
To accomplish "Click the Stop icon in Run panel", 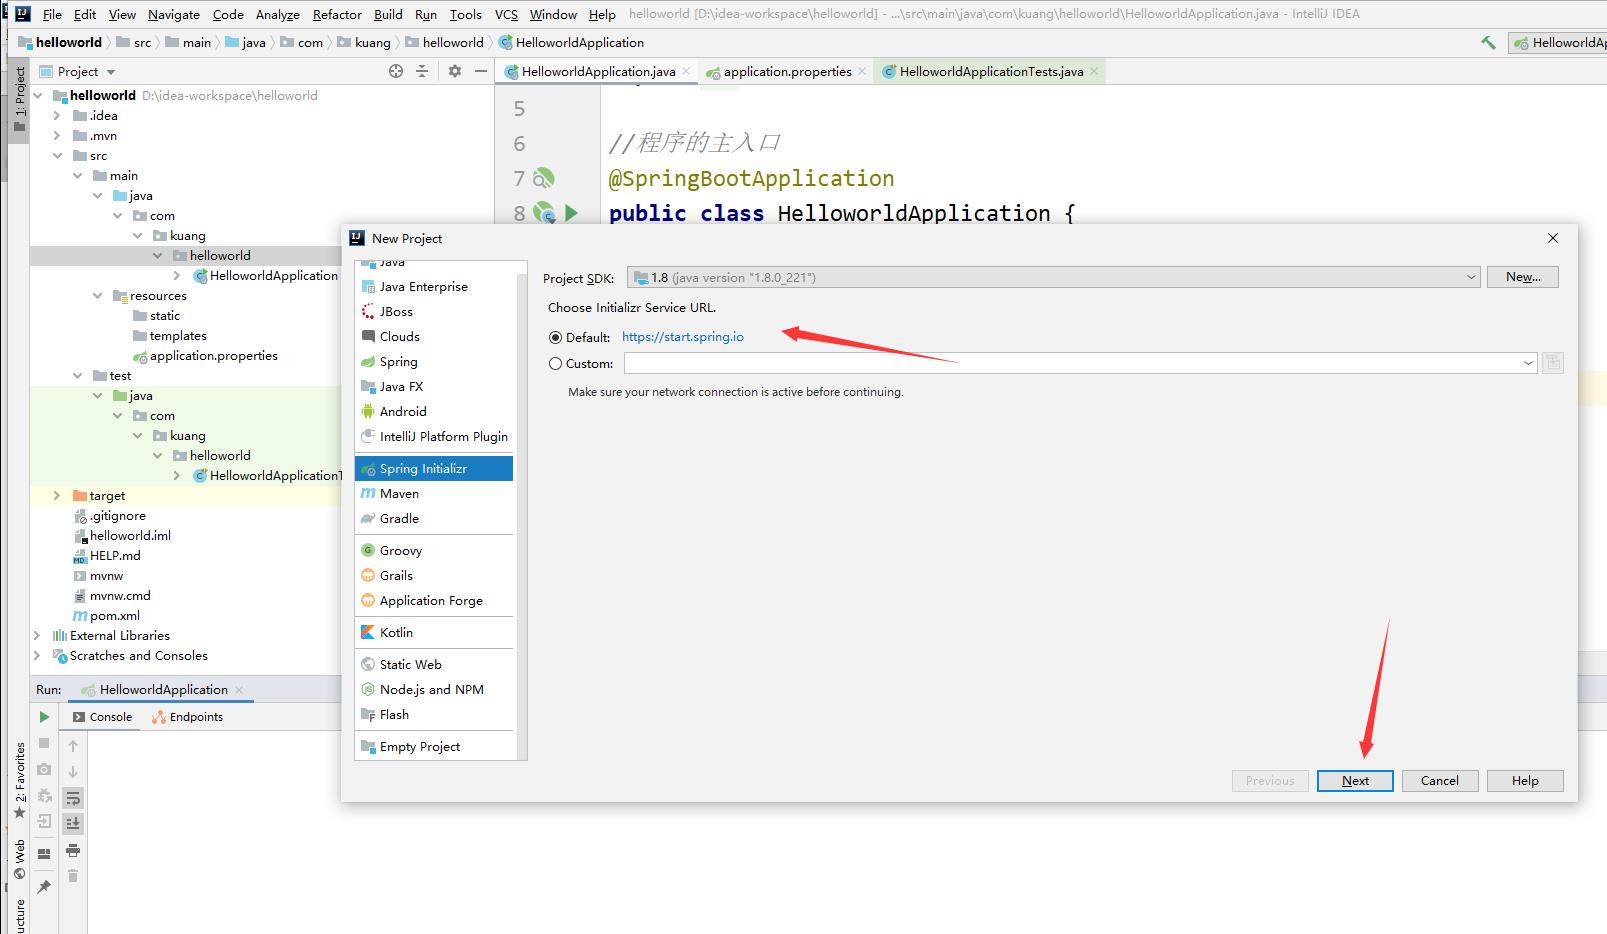I will 44,743.
